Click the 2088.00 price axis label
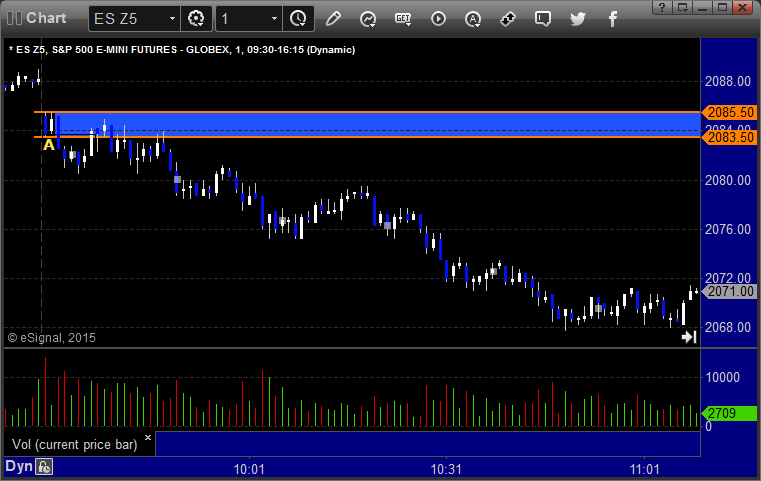 [x=728, y=82]
